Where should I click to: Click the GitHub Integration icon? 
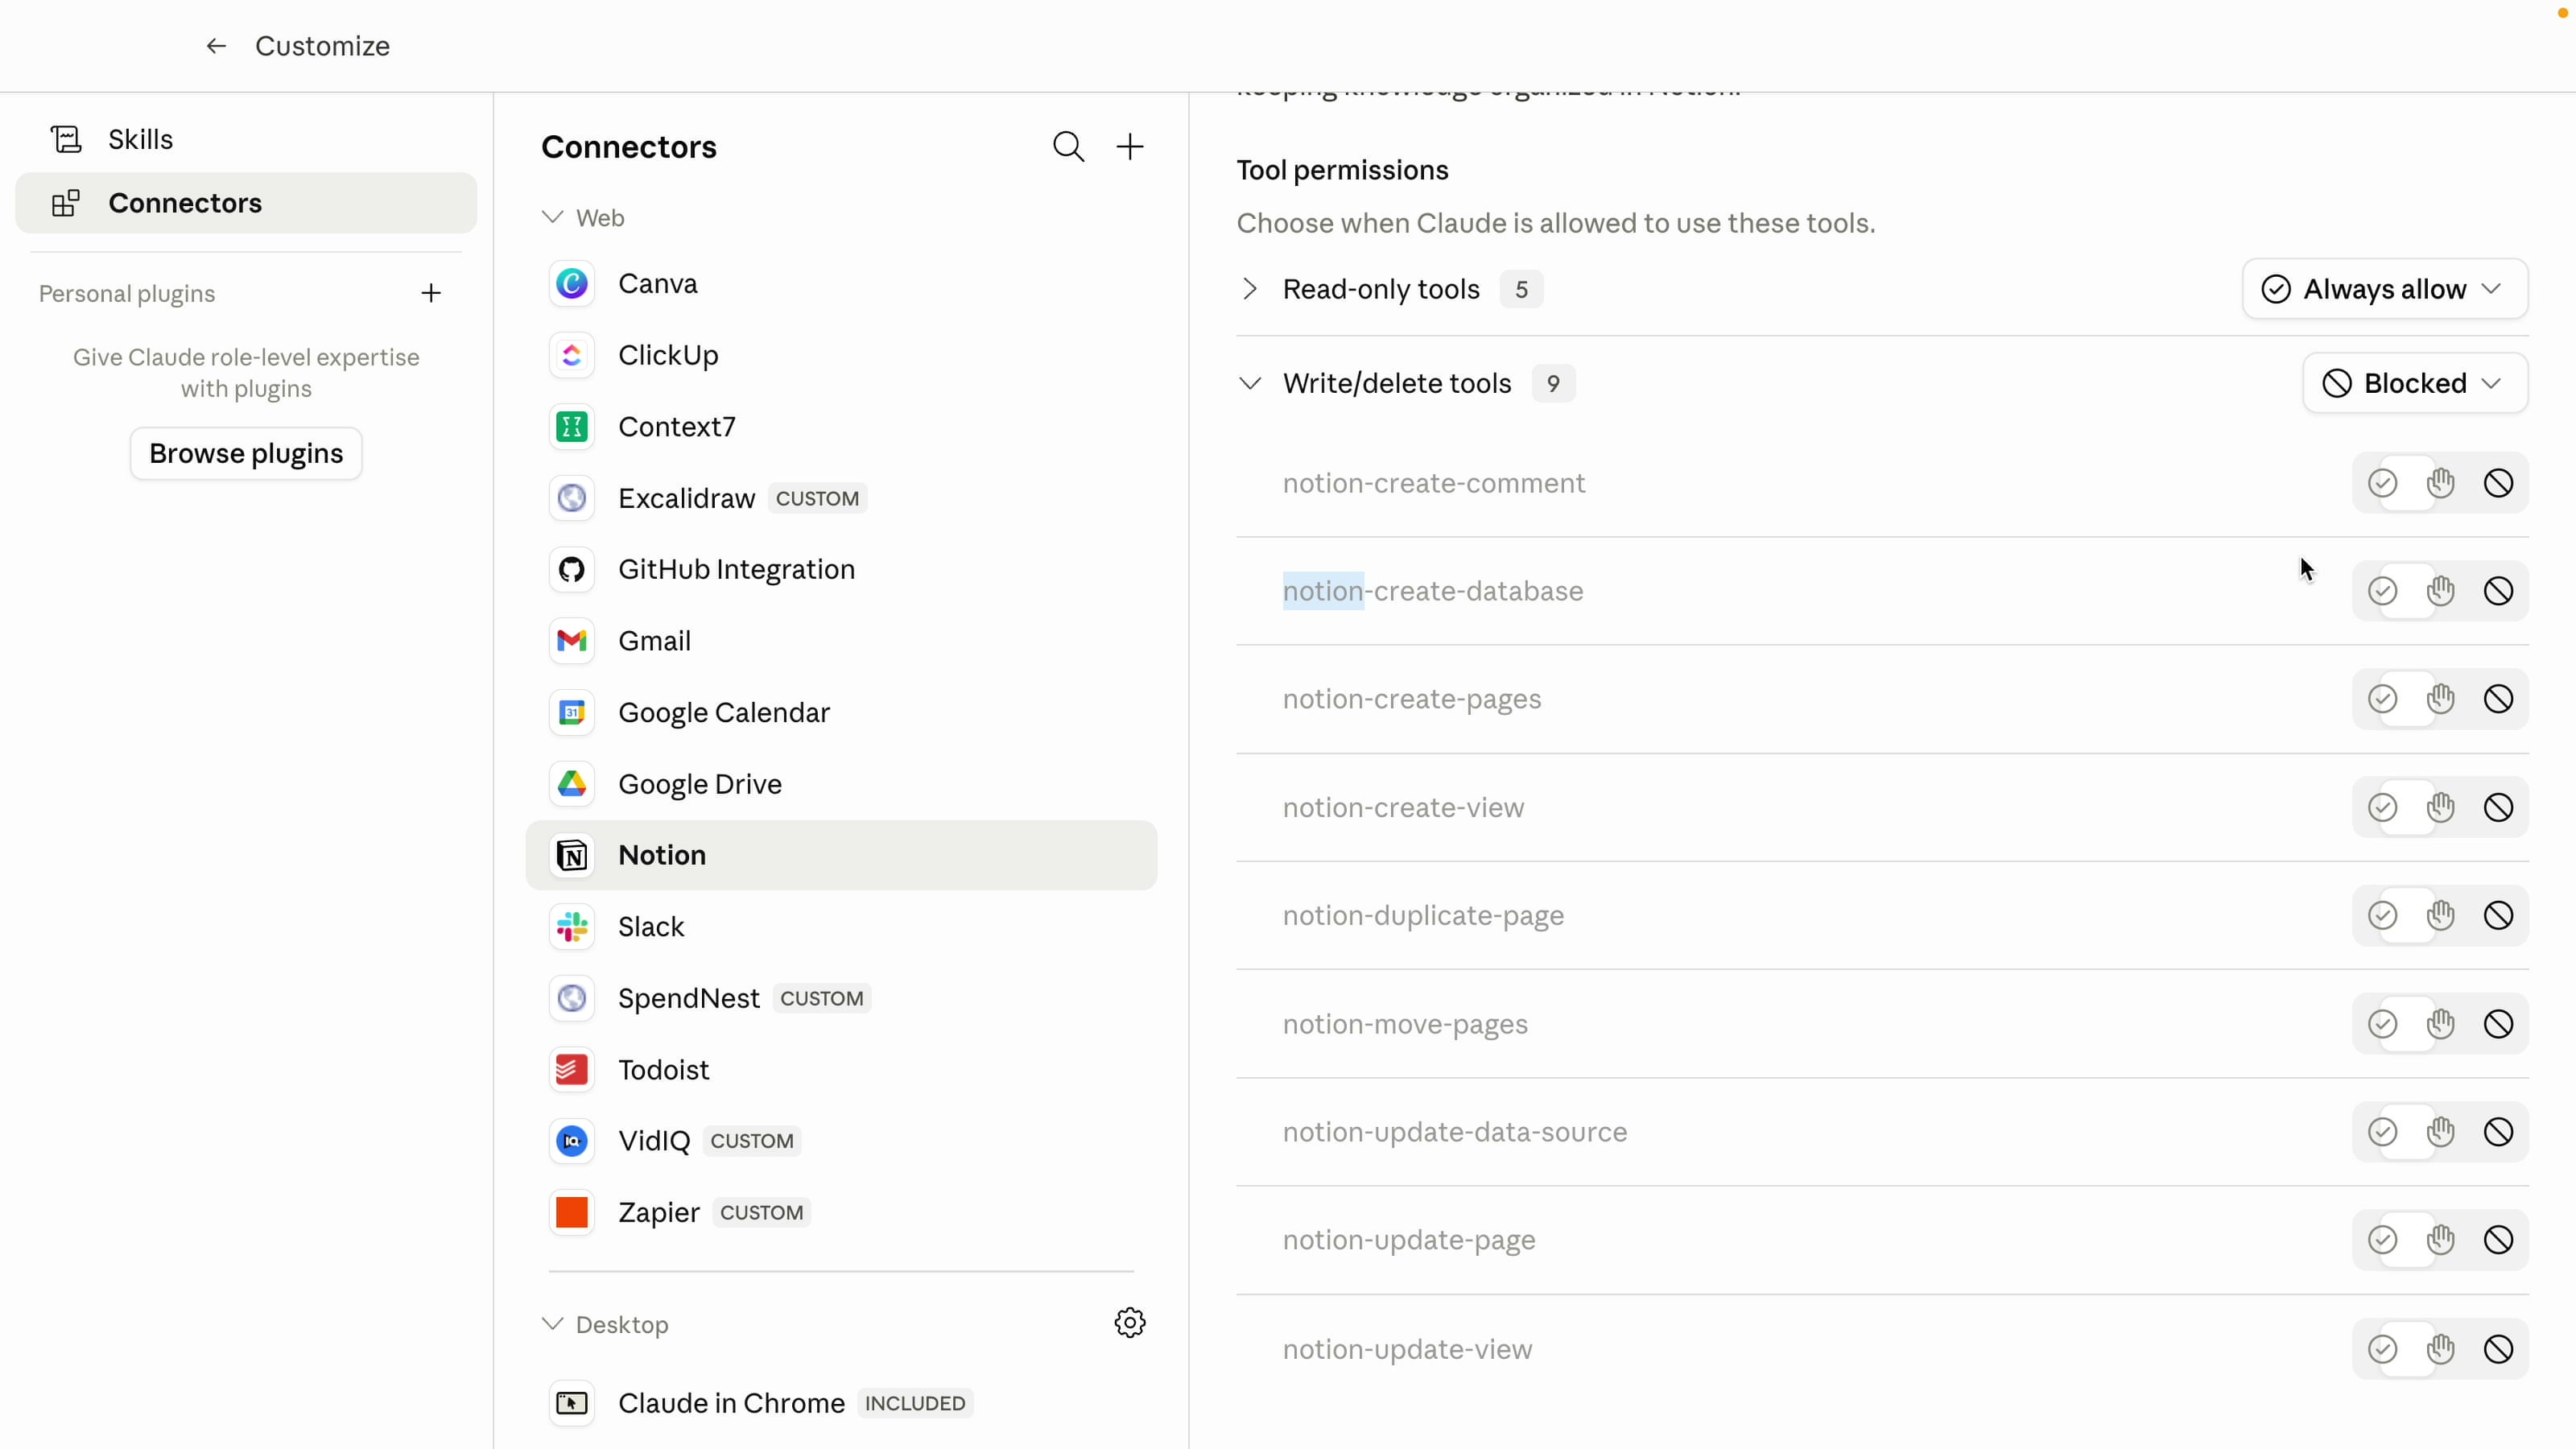click(x=572, y=570)
